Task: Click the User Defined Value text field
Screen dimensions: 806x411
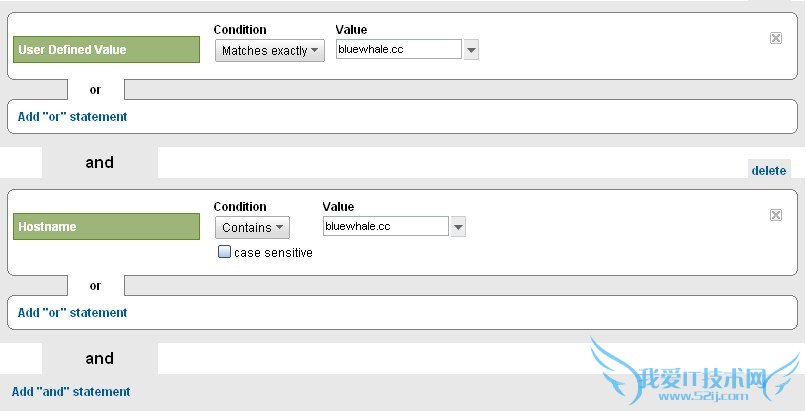Action: click(x=399, y=49)
